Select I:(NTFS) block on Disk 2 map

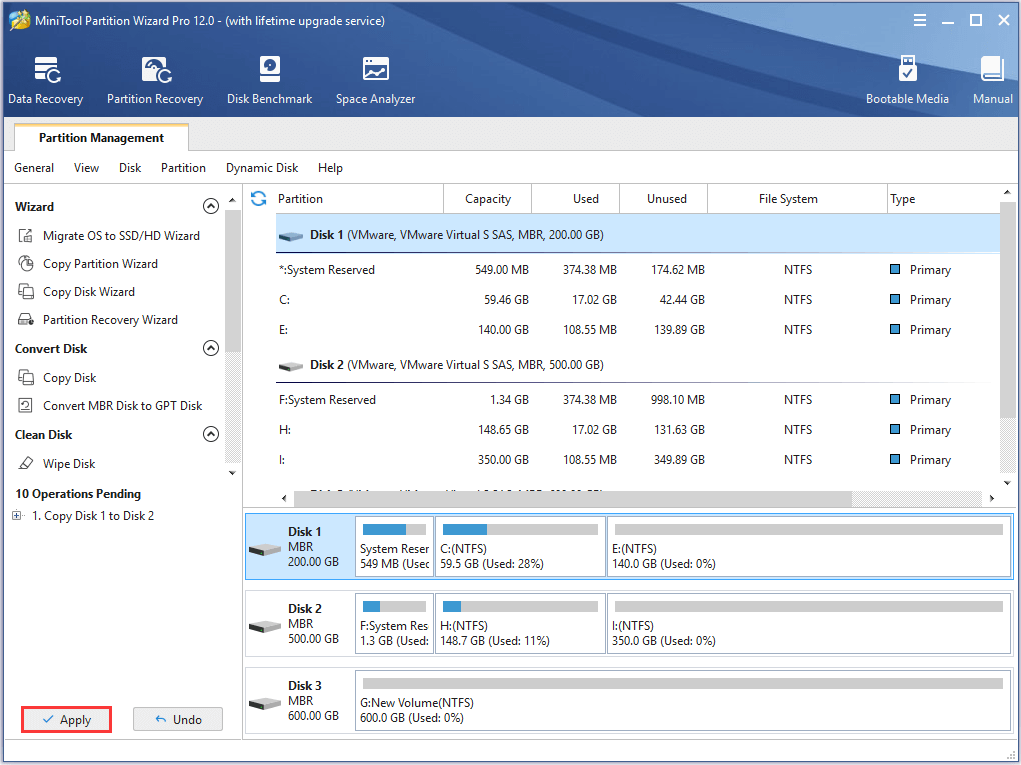click(x=809, y=624)
